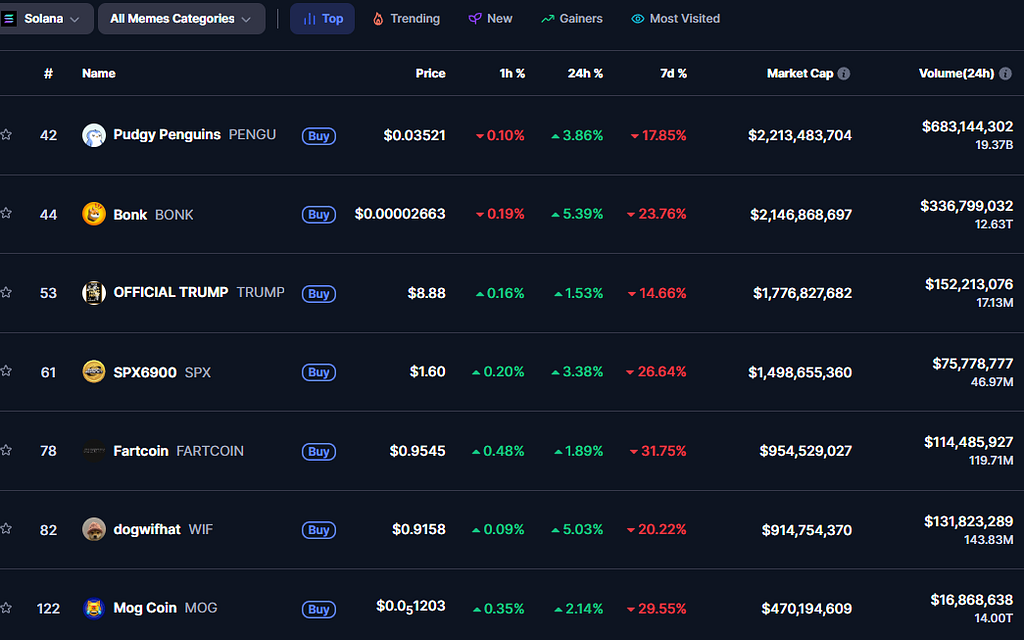Switch to the Gainers tab
Viewport: 1024px width, 640px height.
point(572,18)
